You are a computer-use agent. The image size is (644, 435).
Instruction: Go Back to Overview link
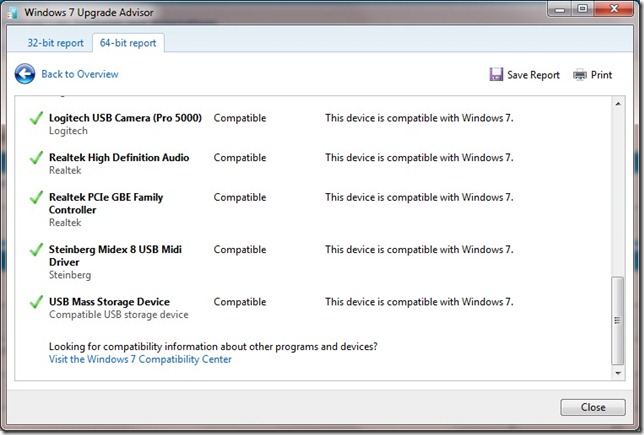pyautogui.click(x=79, y=74)
